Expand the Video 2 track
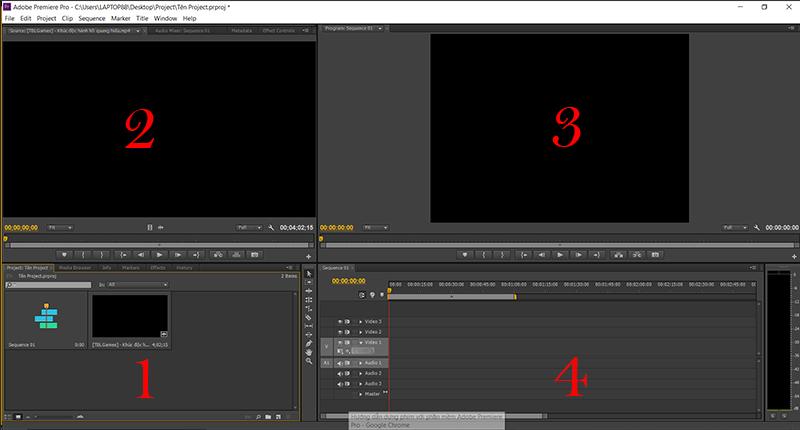 361,332
